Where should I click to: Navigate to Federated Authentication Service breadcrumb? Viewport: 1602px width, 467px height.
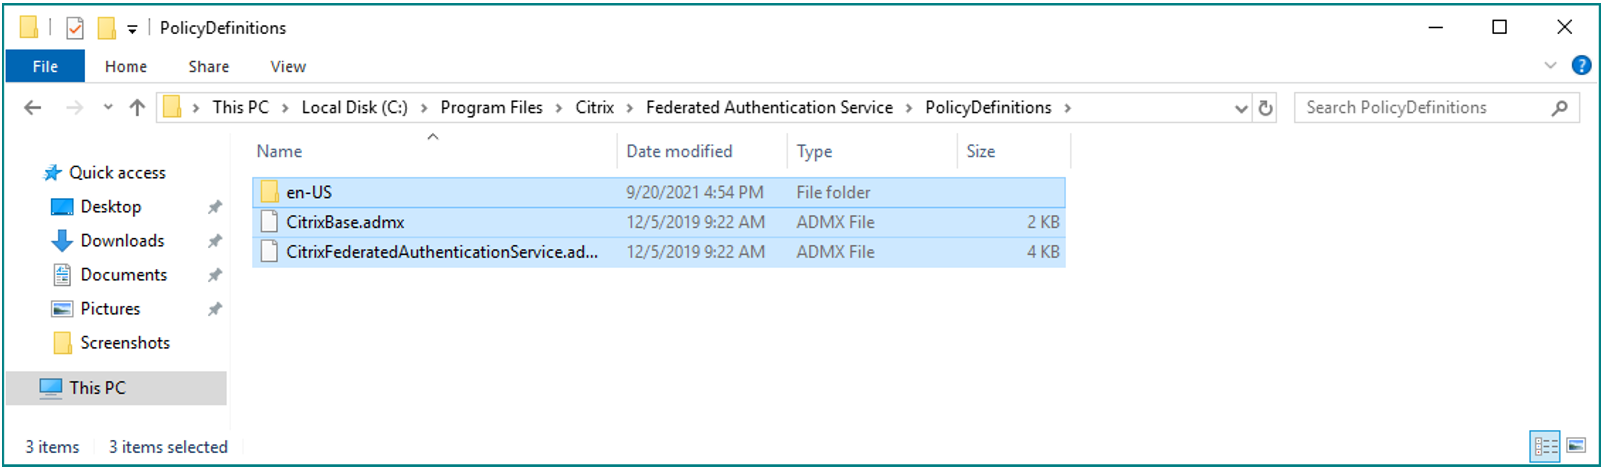point(768,108)
